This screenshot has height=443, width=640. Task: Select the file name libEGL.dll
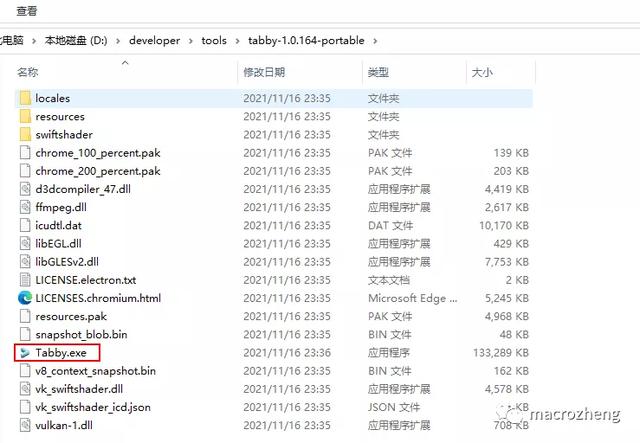click(x=58, y=243)
